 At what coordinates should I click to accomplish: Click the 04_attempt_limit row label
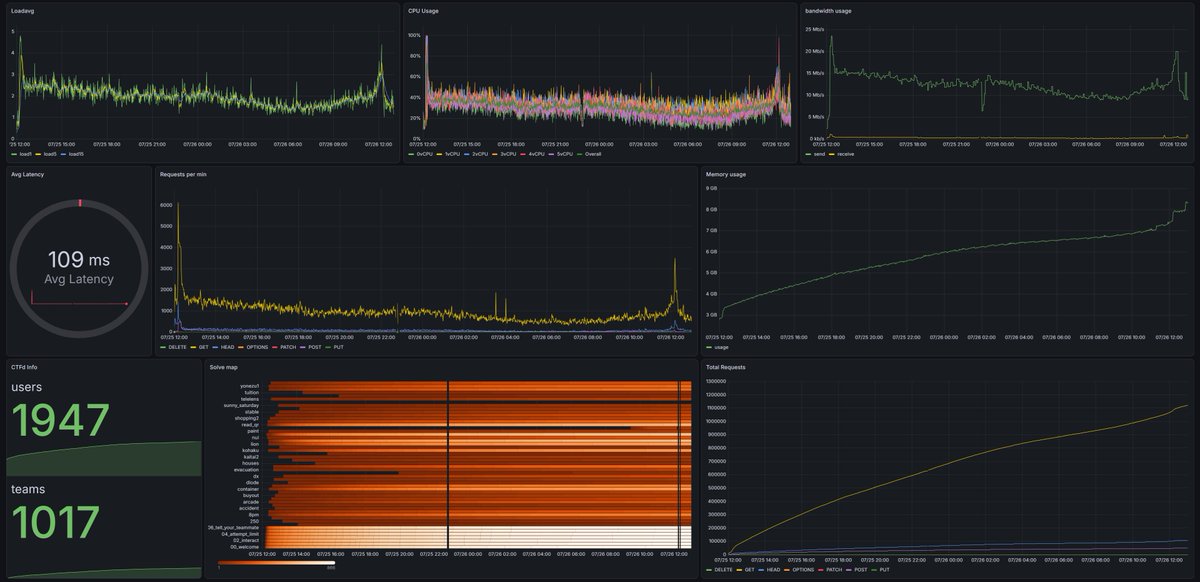pyautogui.click(x=240, y=534)
